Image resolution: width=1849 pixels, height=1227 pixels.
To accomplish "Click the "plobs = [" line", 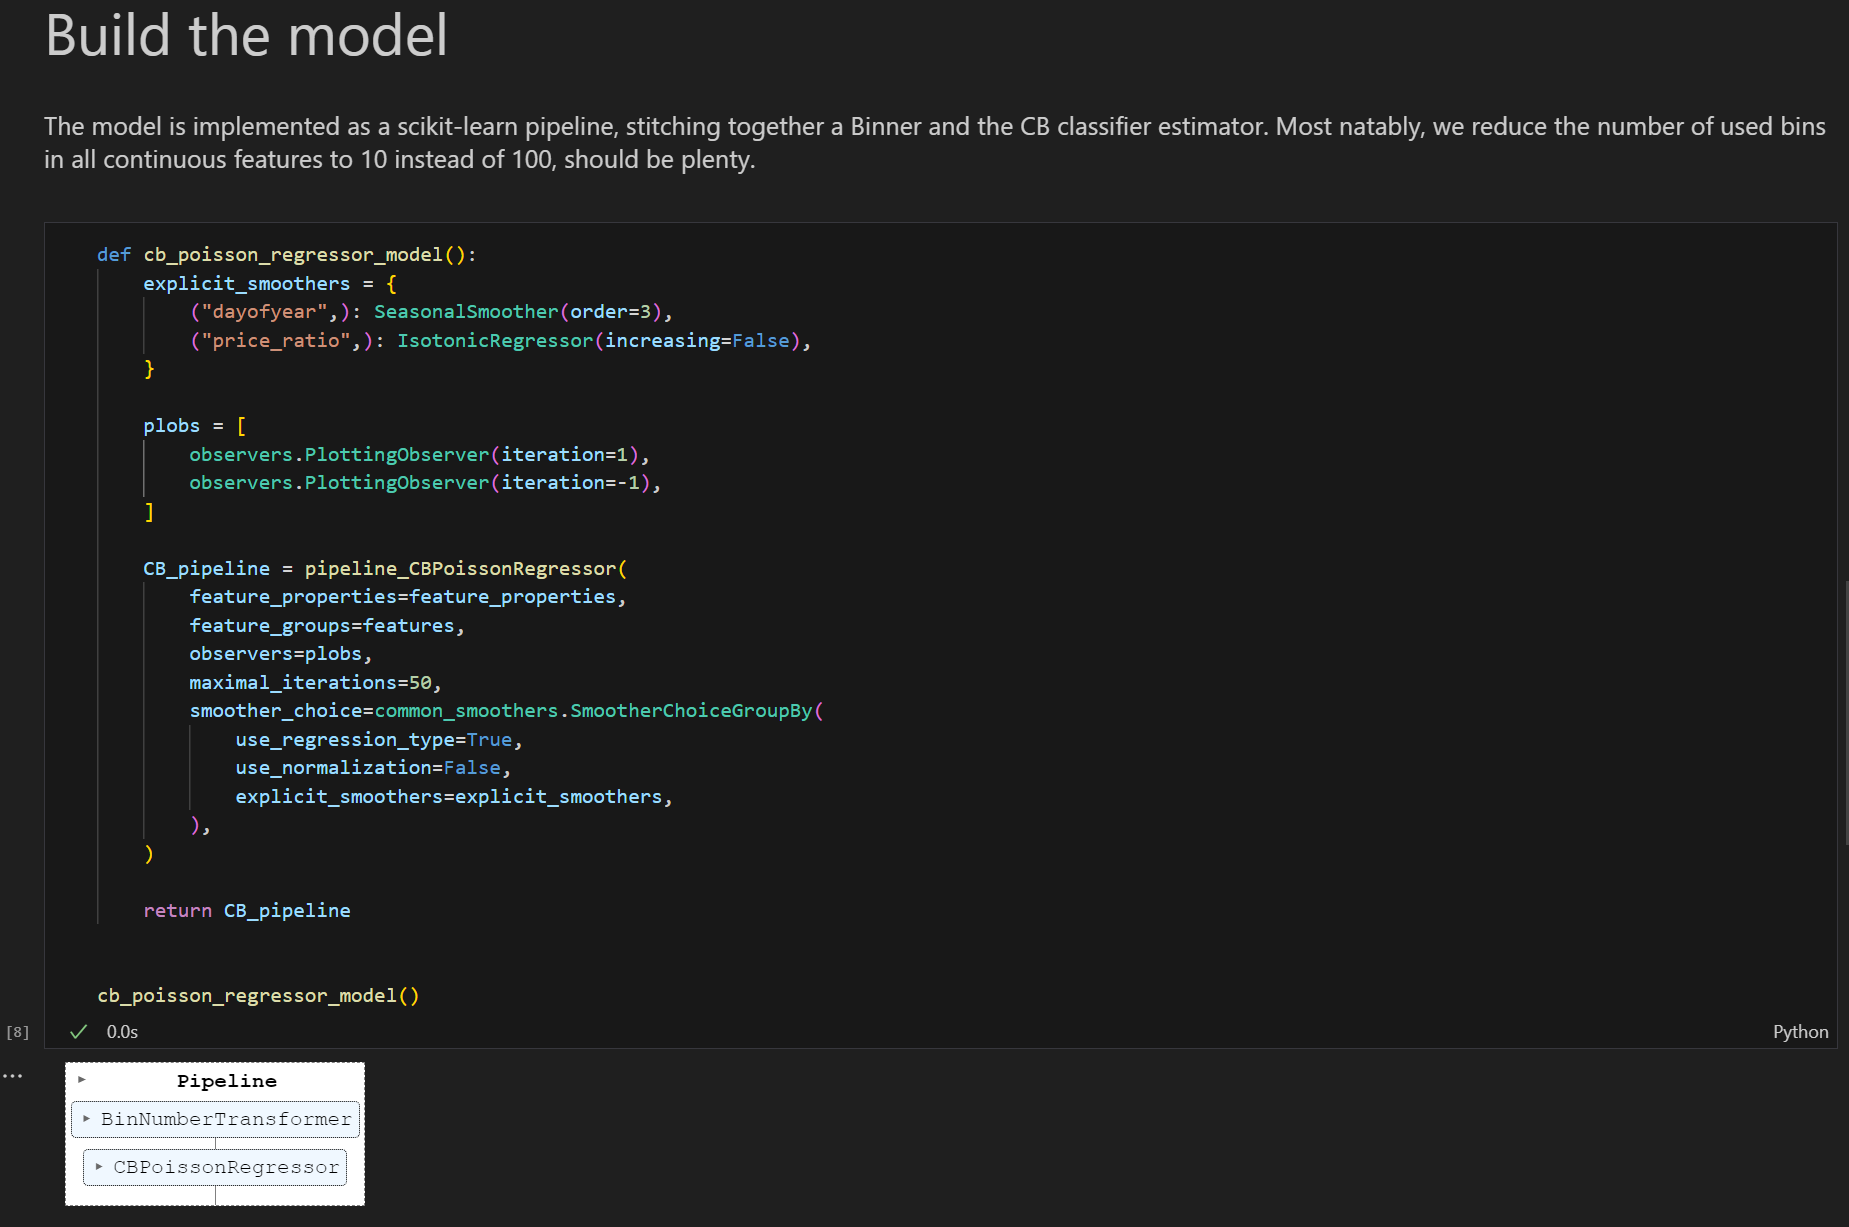I will point(194,426).
